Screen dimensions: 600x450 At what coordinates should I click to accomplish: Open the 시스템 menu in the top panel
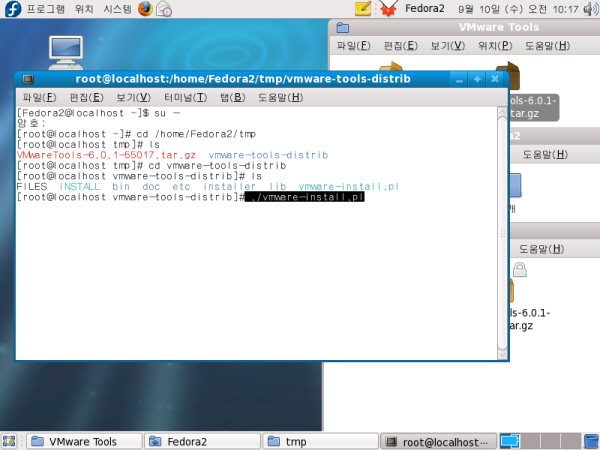(117, 8)
